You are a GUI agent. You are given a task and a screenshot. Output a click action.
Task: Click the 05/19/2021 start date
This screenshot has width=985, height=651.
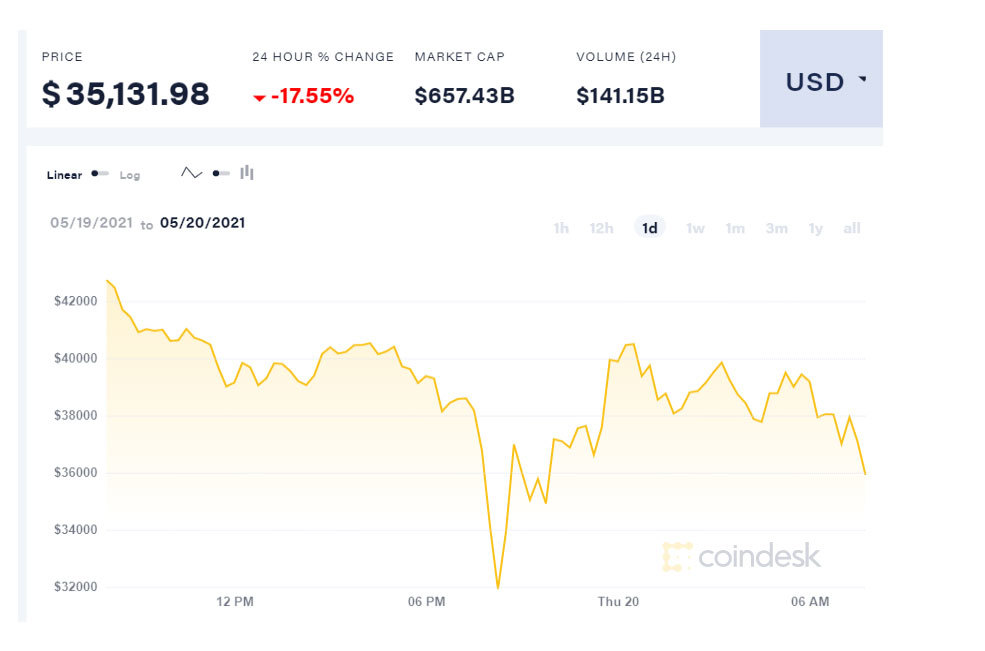(x=91, y=223)
